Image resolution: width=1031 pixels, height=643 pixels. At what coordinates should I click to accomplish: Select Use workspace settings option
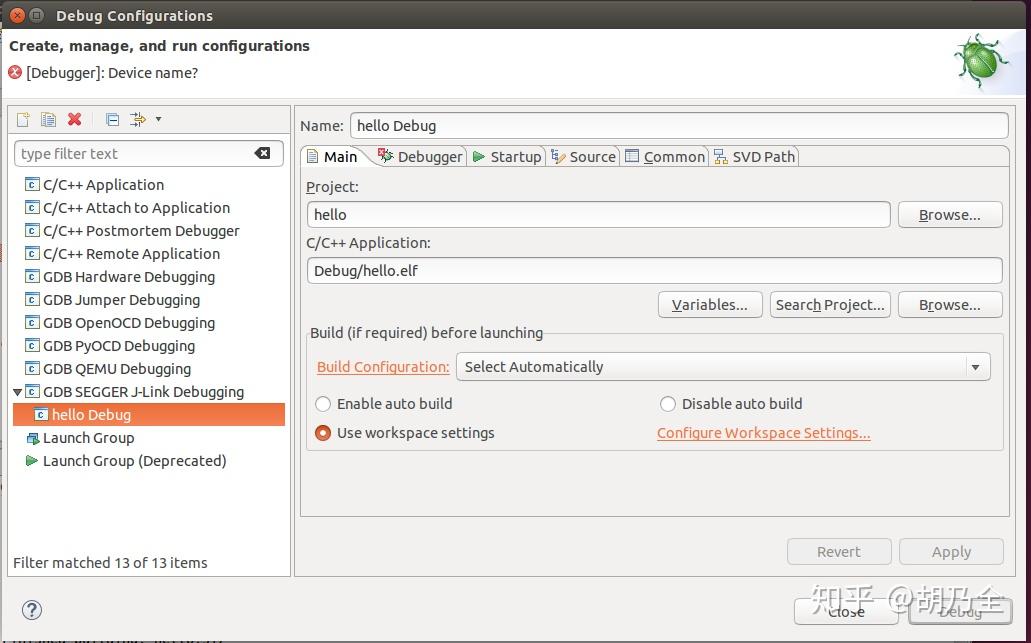(323, 433)
